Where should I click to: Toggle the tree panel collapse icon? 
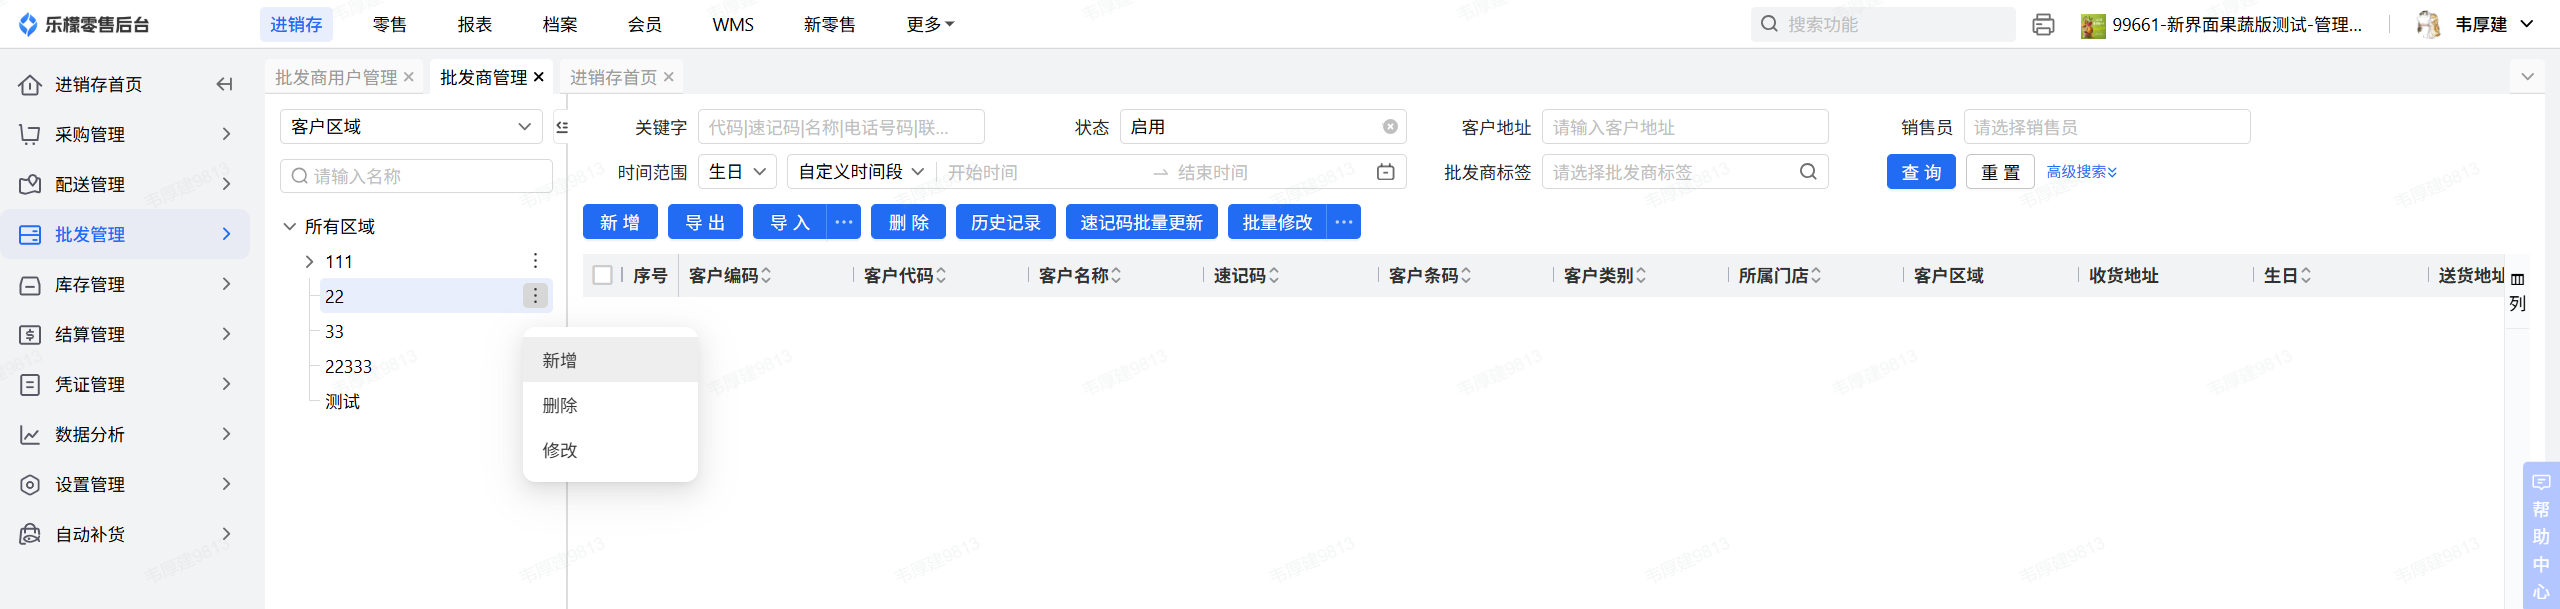(x=562, y=127)
